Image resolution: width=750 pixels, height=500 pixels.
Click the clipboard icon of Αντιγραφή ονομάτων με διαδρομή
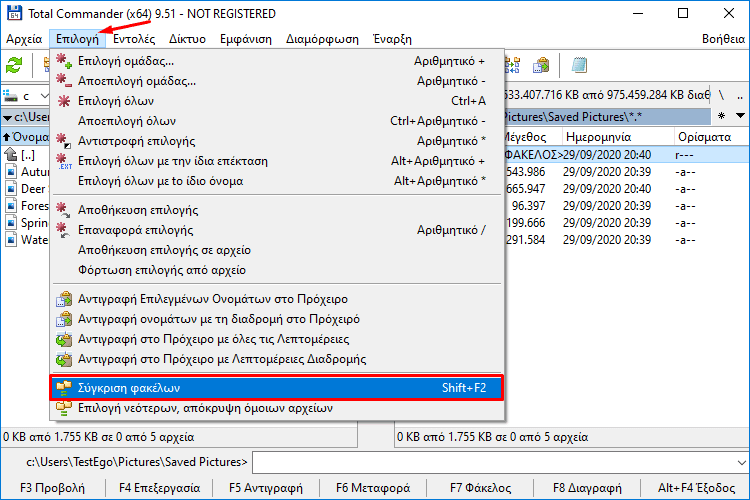tap(64, 319)
